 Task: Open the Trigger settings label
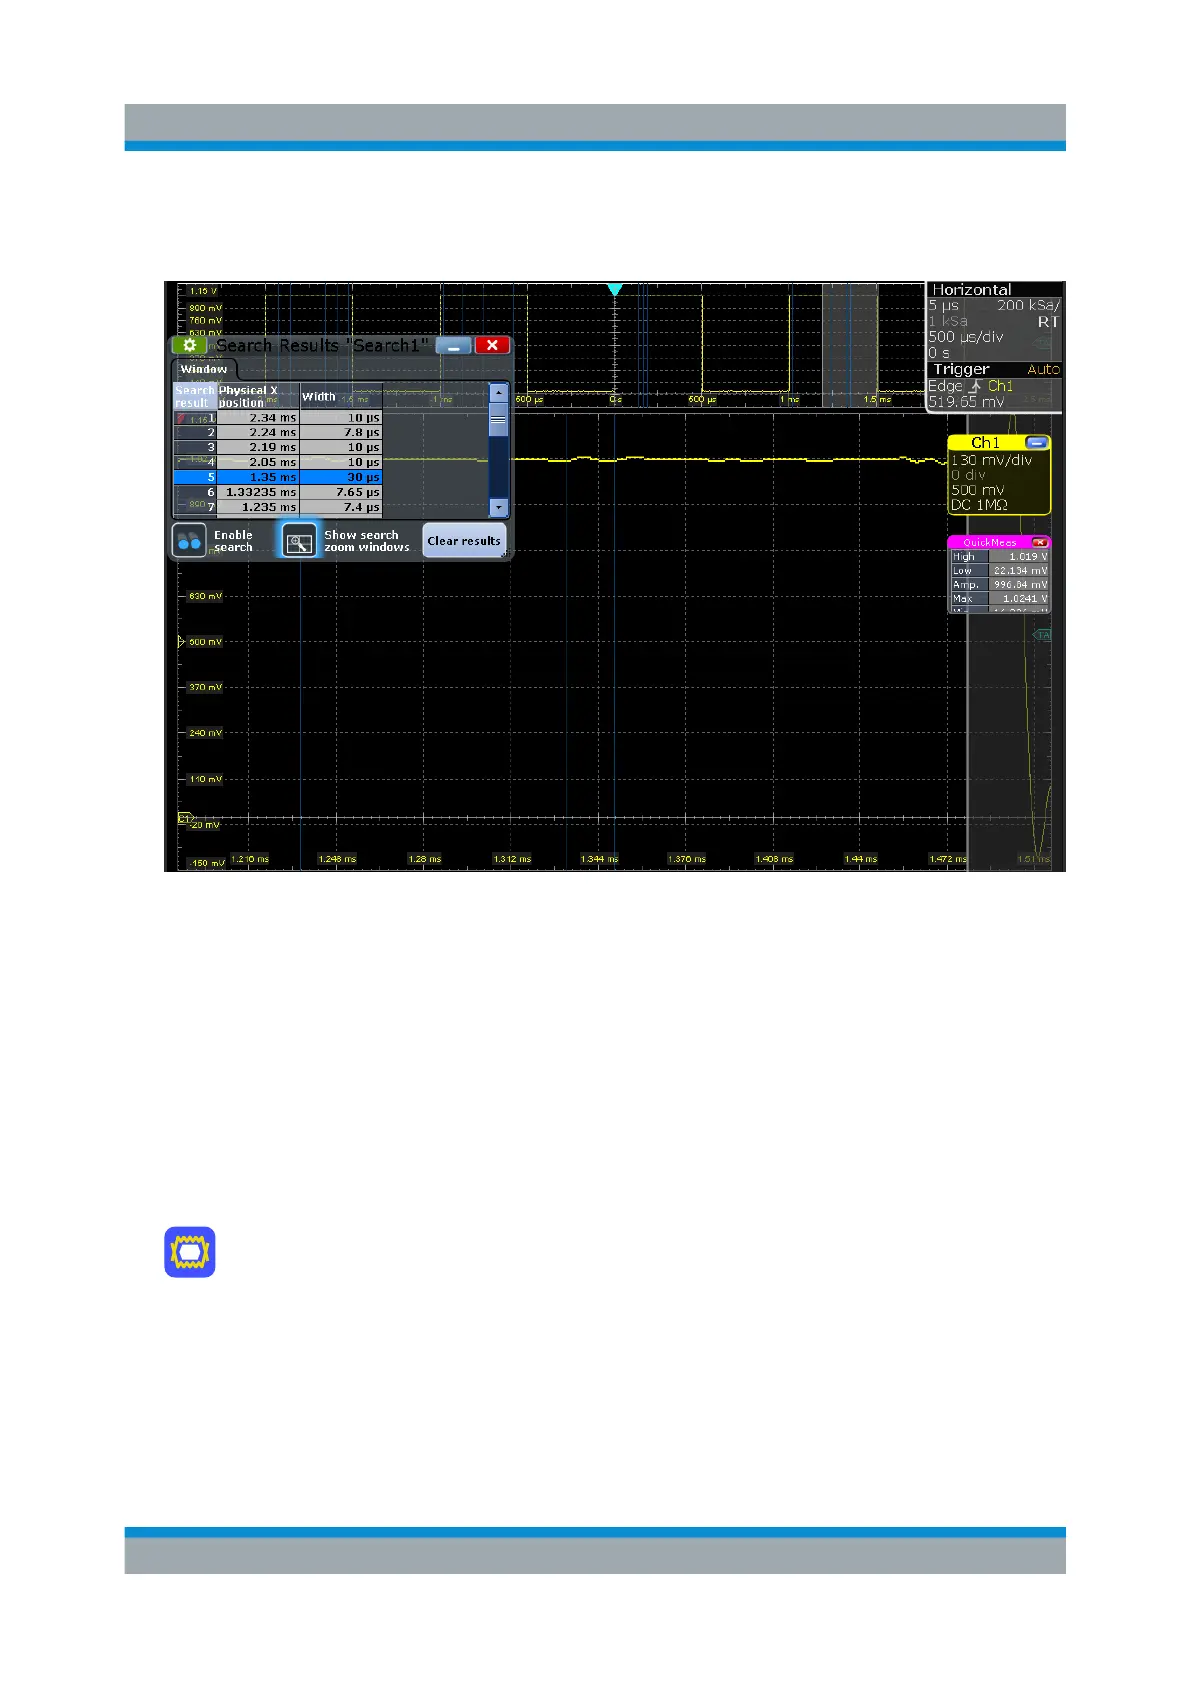pyautogui.click(x=961, y=369)
